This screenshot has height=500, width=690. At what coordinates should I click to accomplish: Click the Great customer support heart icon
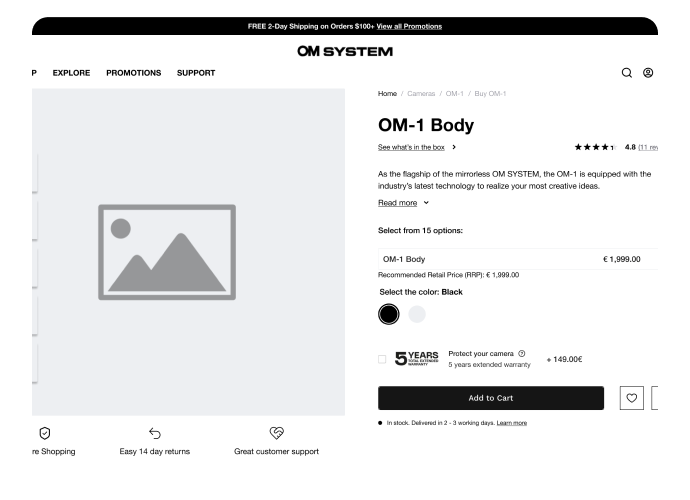276,433
